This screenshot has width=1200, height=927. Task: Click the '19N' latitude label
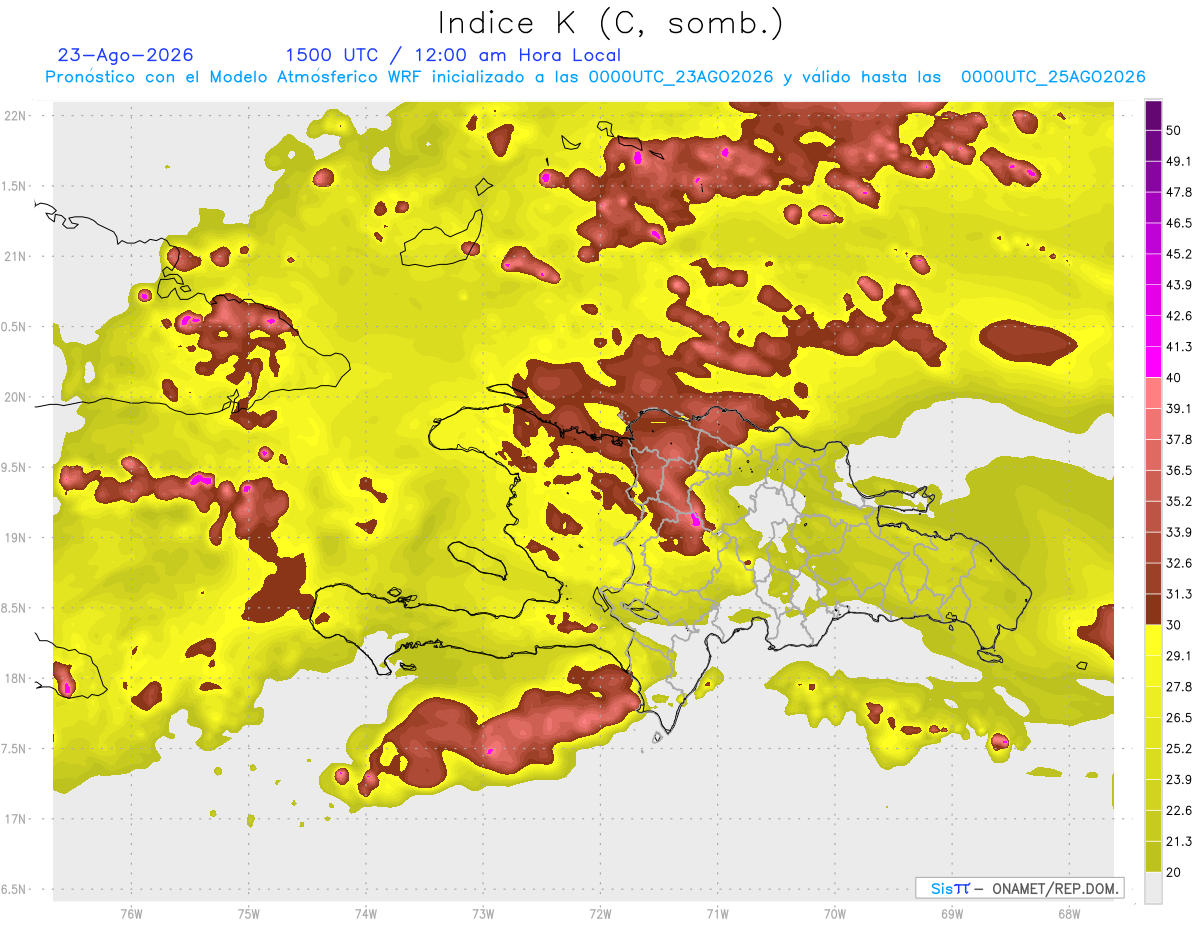[14, 537]
